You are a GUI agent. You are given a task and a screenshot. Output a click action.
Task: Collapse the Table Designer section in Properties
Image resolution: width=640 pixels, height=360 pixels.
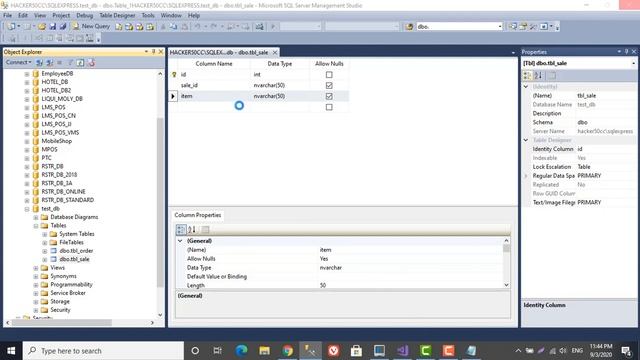[526, 140]
